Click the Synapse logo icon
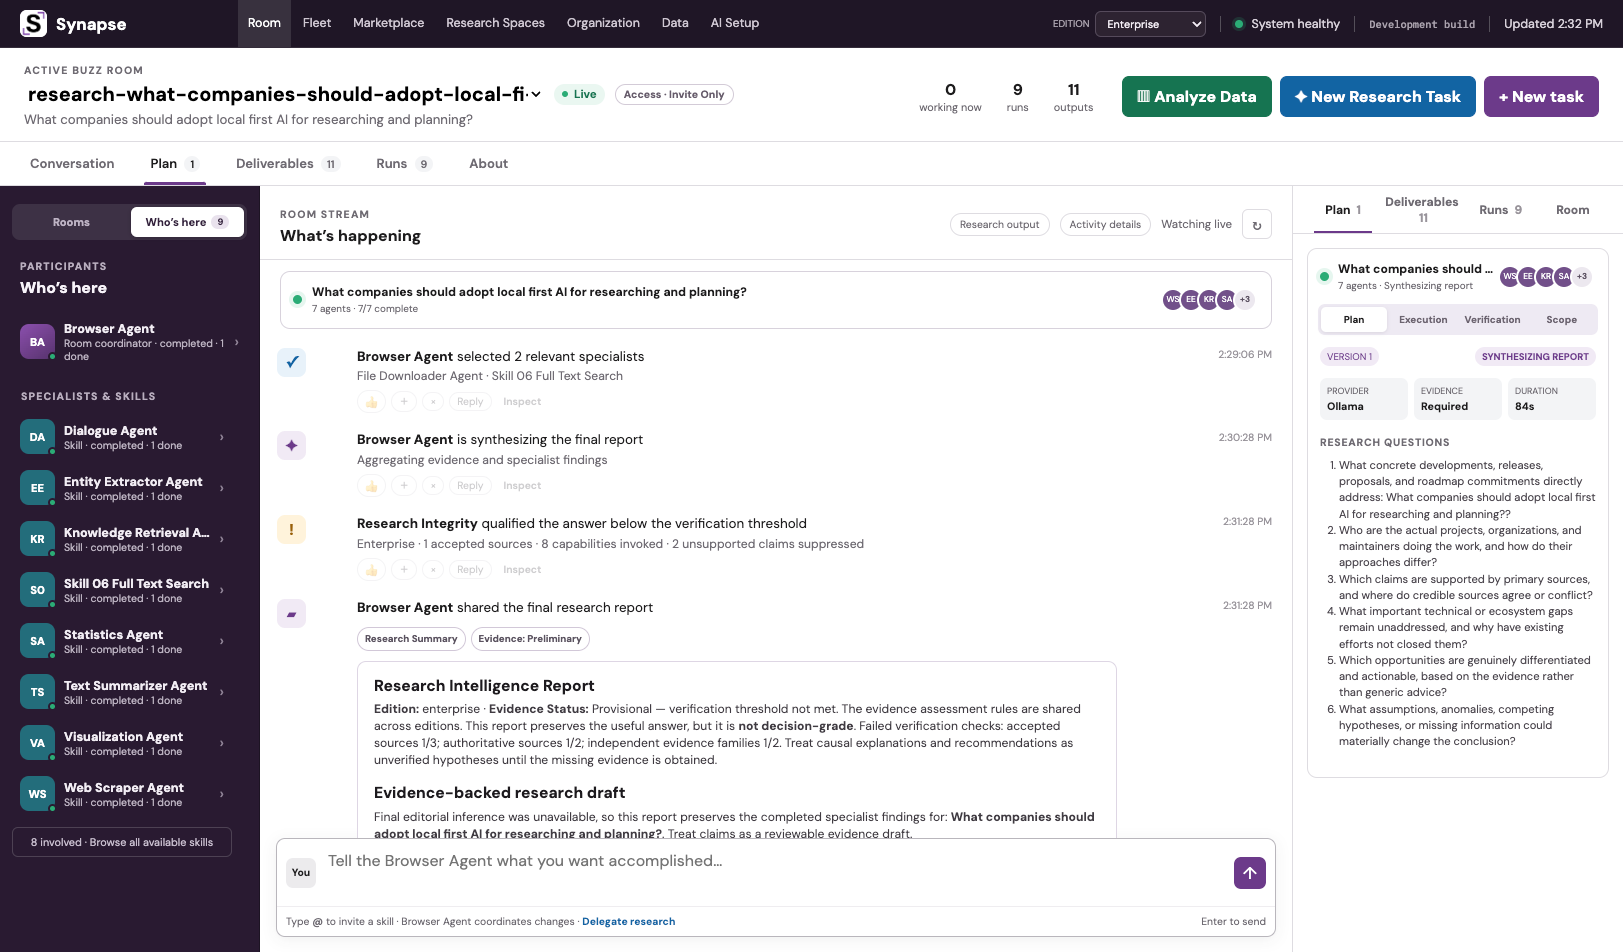This screenshot has height=952, width=1623. click(x=34, y=23)
